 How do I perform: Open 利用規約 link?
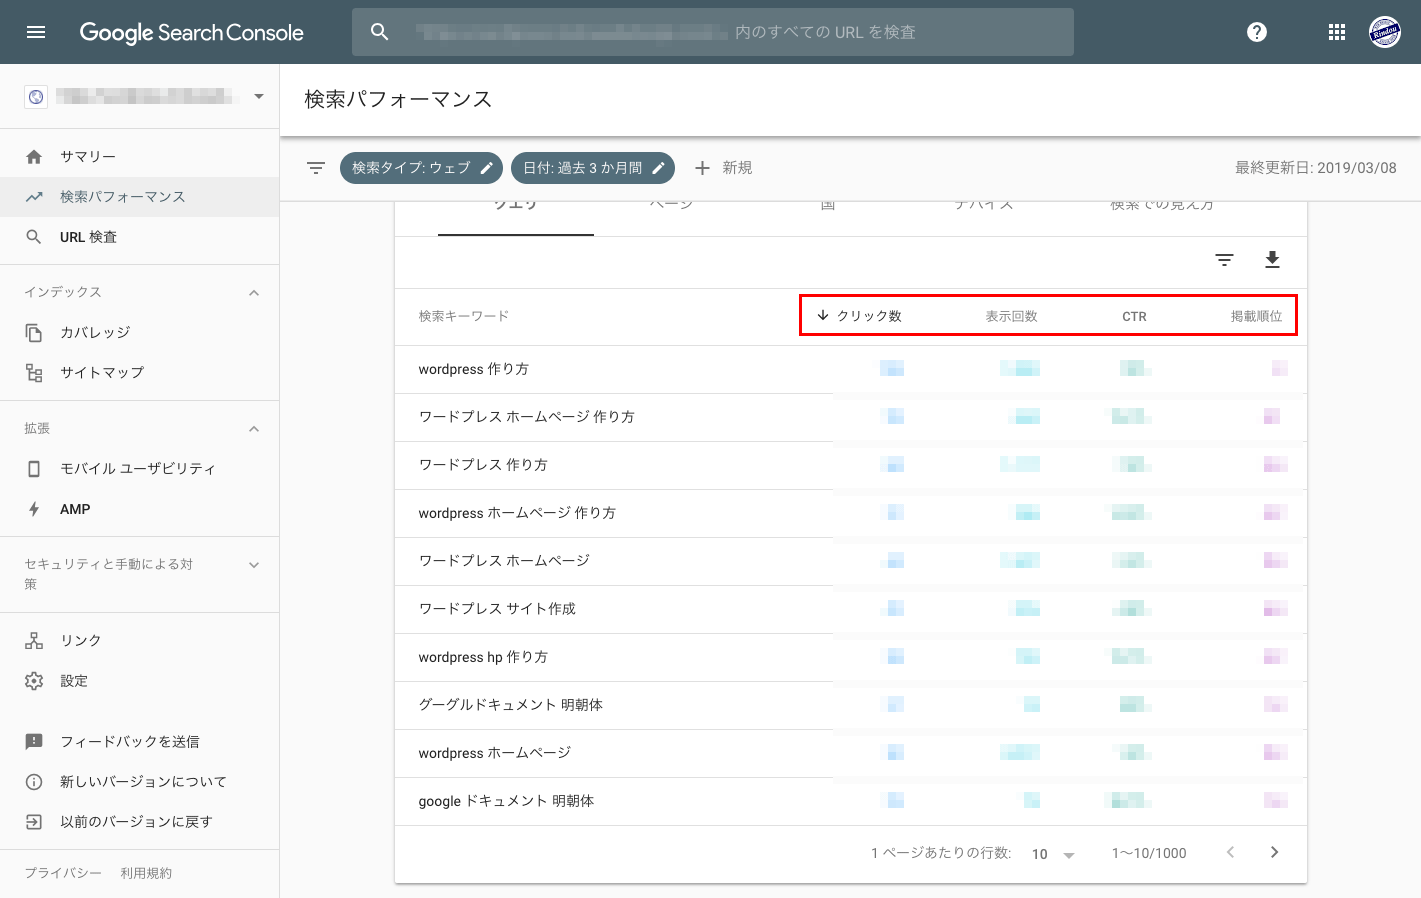point(146,873)
